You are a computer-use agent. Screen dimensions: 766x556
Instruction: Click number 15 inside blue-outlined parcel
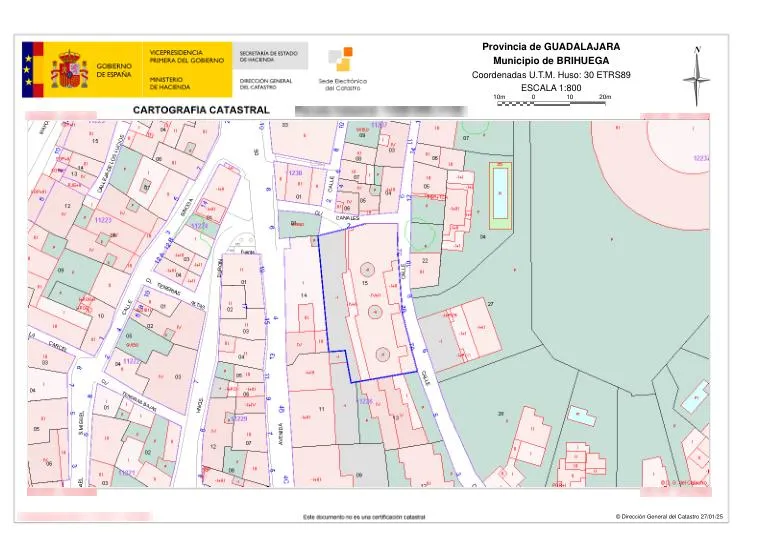(x=365, y=283)
